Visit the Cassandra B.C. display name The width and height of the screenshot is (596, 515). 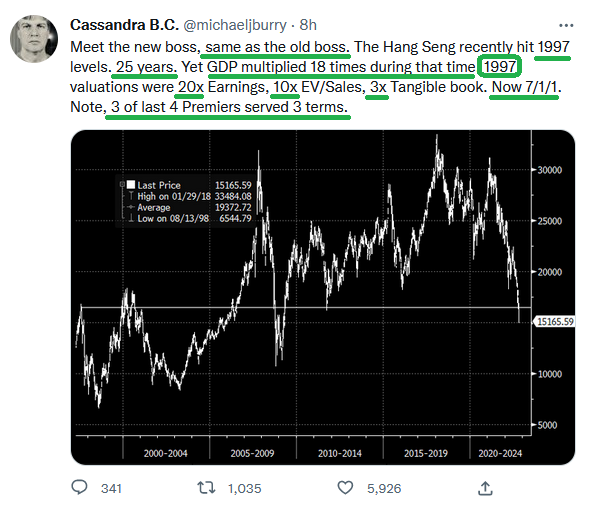[124, 25]
